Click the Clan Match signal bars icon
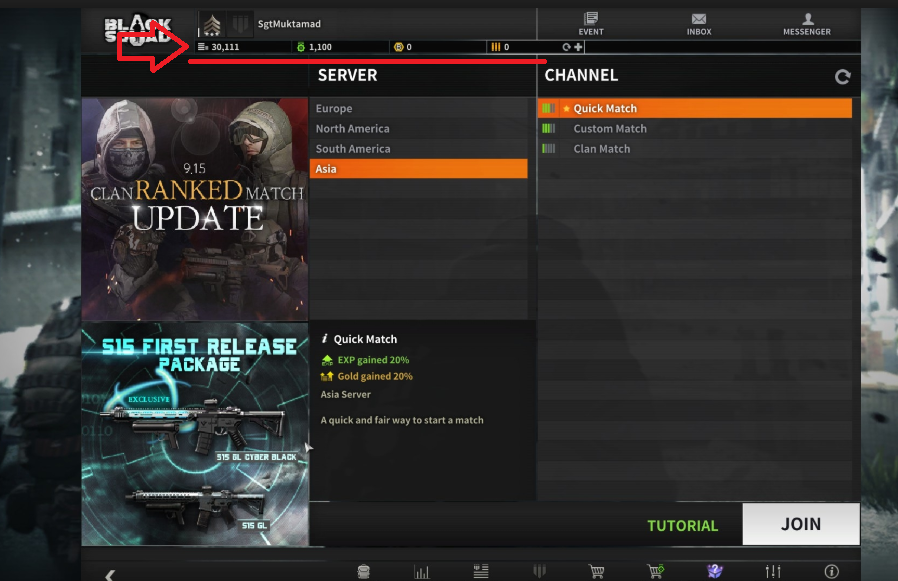This screenshot has height=581, width=898. click(x=549, y=148)
